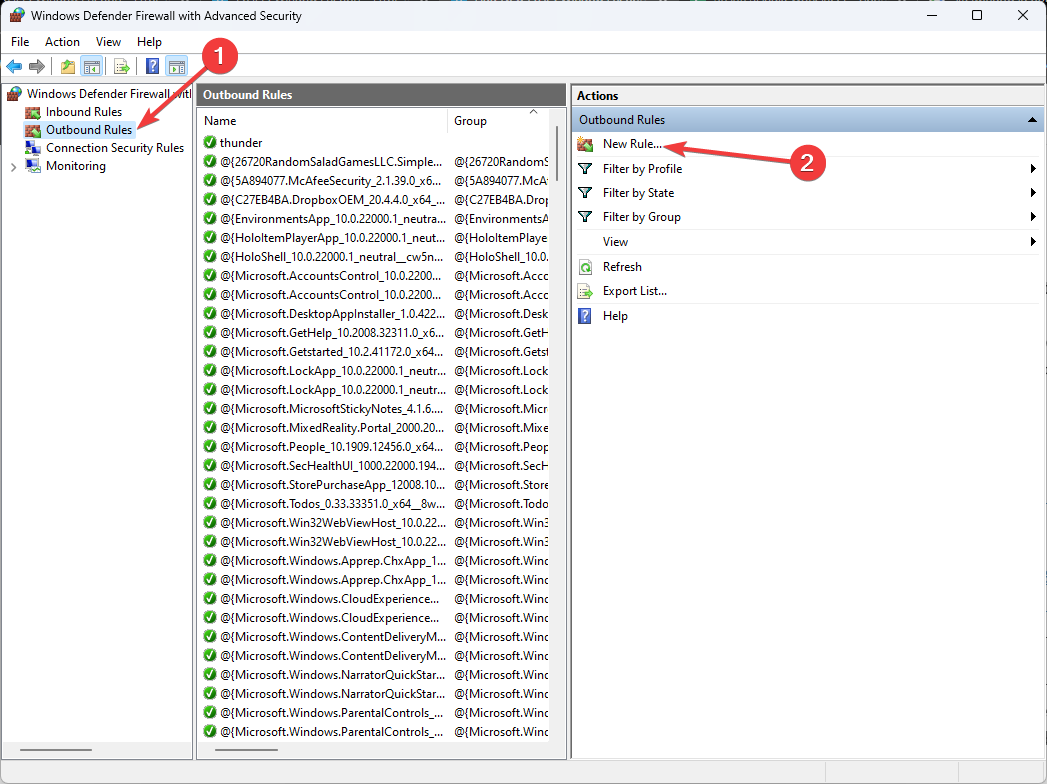
Task: Click Filter by Group action
Action: click(x=642, y=217)
